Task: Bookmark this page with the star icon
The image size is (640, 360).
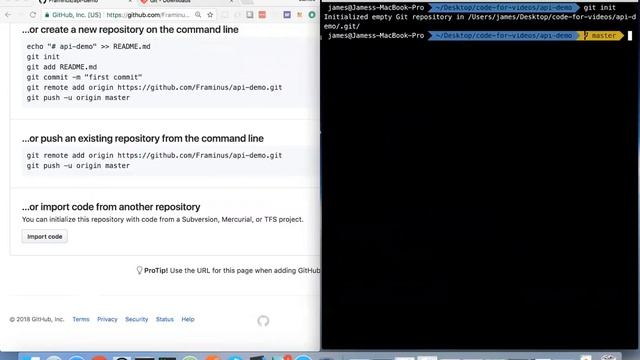Action: (210, 15)
